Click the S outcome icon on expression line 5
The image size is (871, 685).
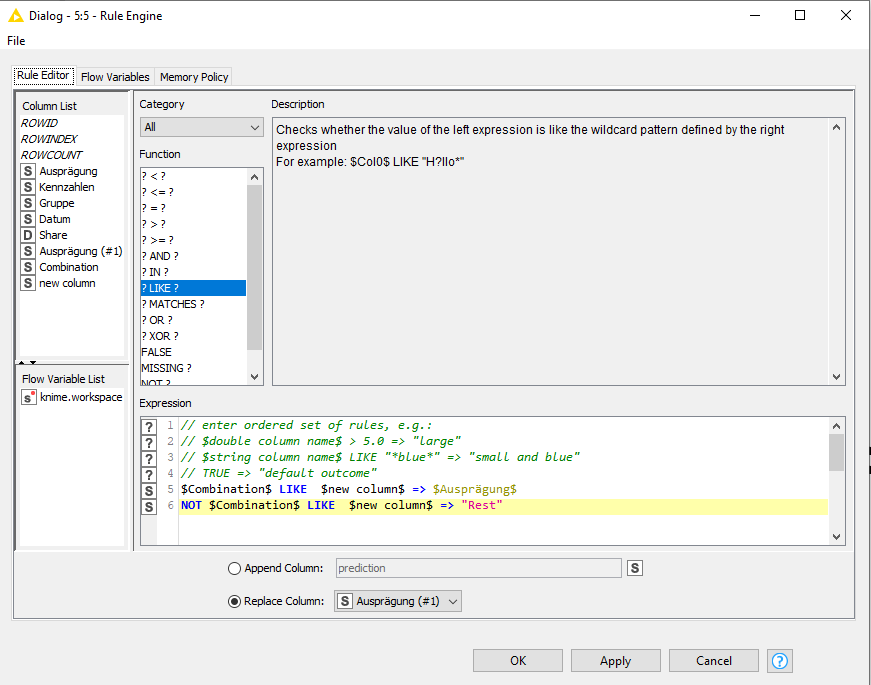coord(148,491)
